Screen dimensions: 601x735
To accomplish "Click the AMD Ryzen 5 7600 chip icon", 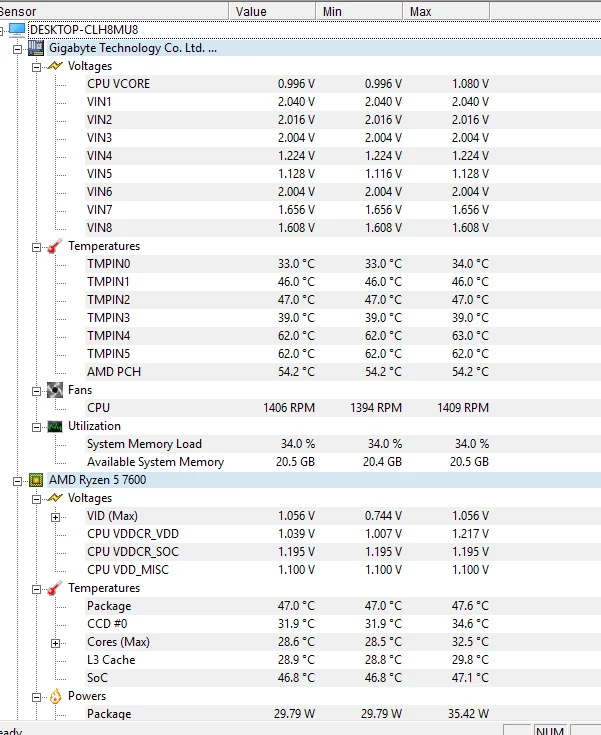I will [36, 480].
